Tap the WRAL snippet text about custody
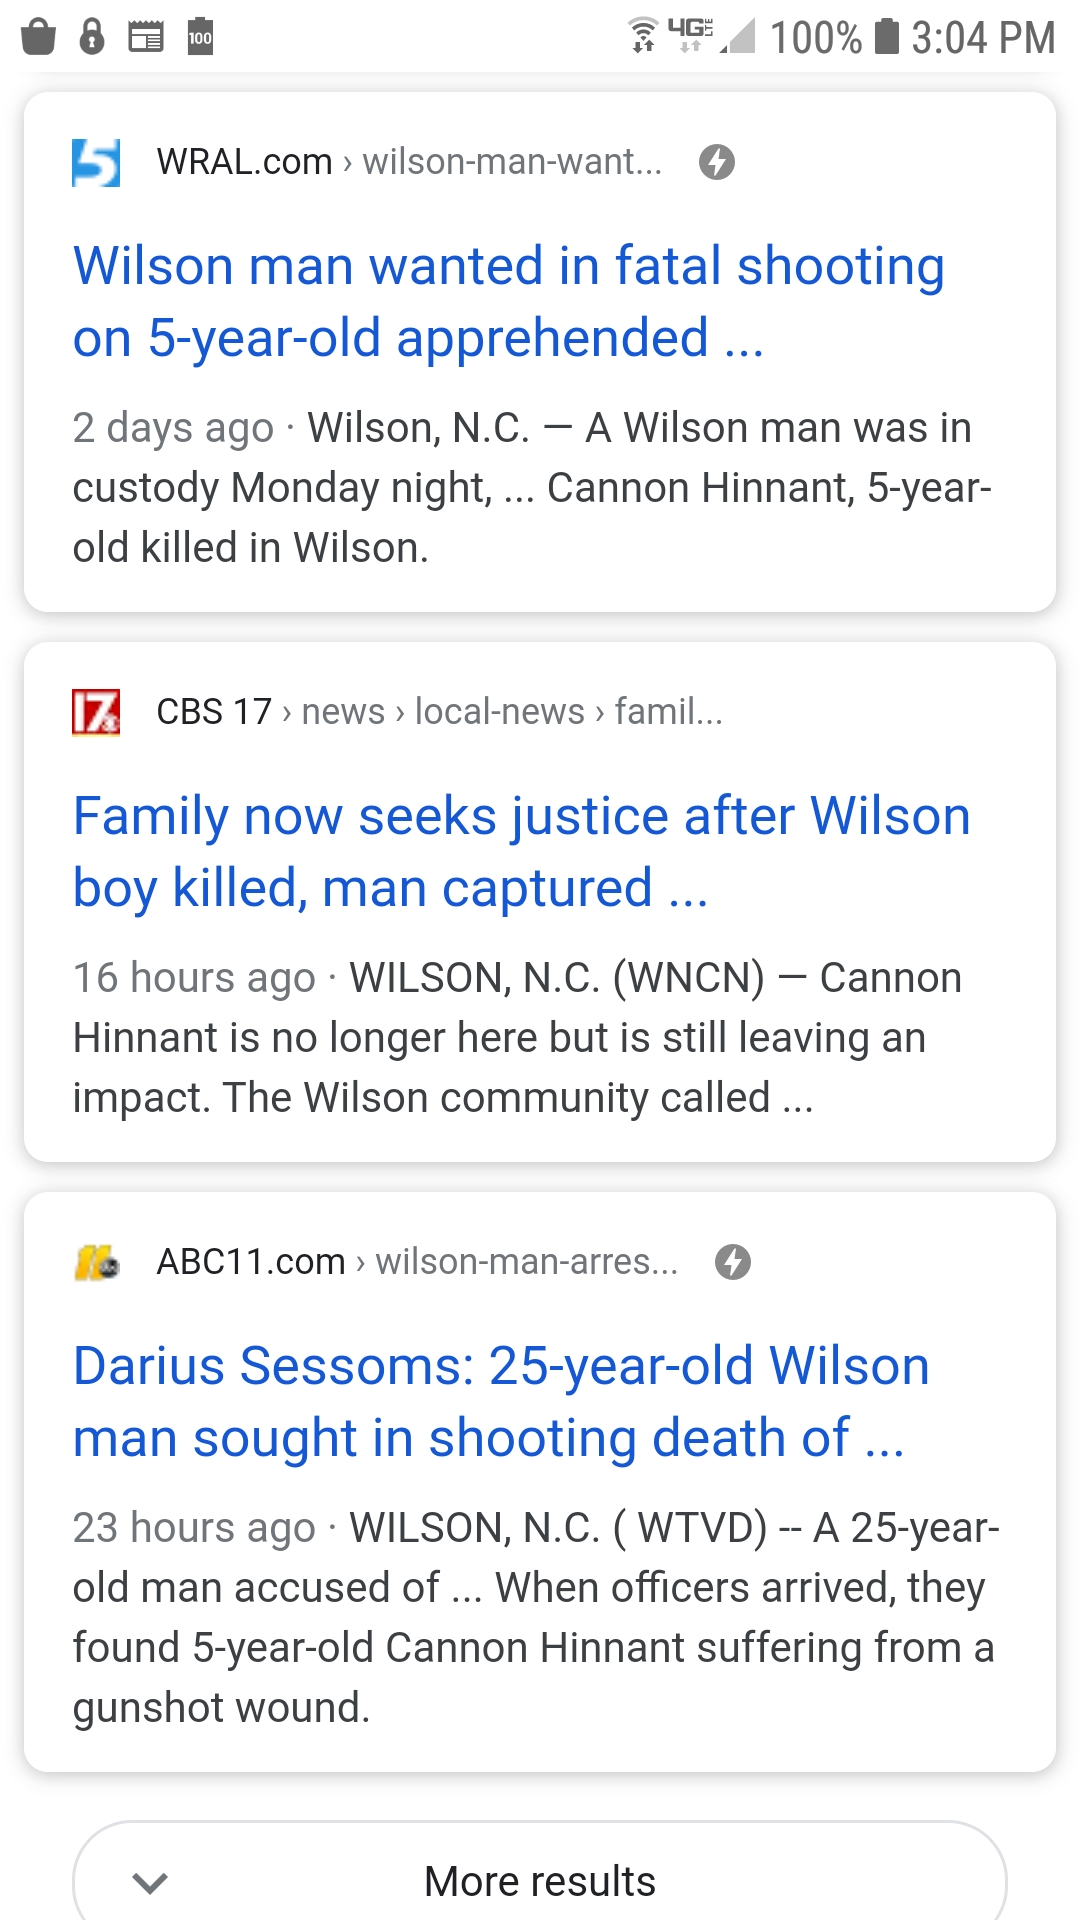Viewport: 1080px width, 1920px height. coord(531,488)
